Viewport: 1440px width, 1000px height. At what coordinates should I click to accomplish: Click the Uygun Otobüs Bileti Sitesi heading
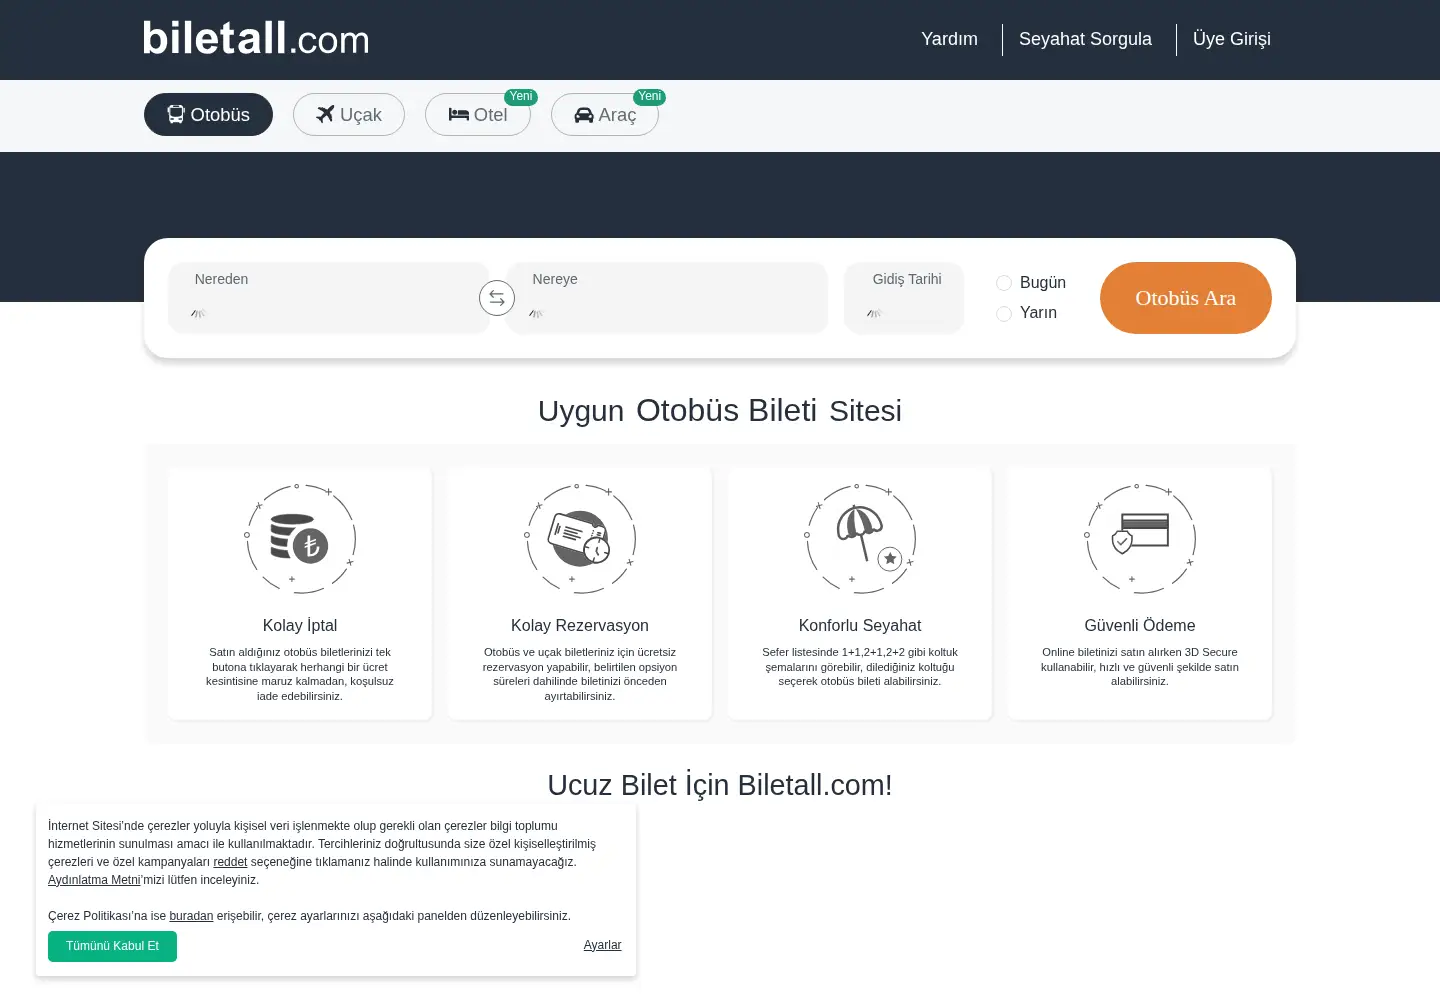tap(720, 411)
